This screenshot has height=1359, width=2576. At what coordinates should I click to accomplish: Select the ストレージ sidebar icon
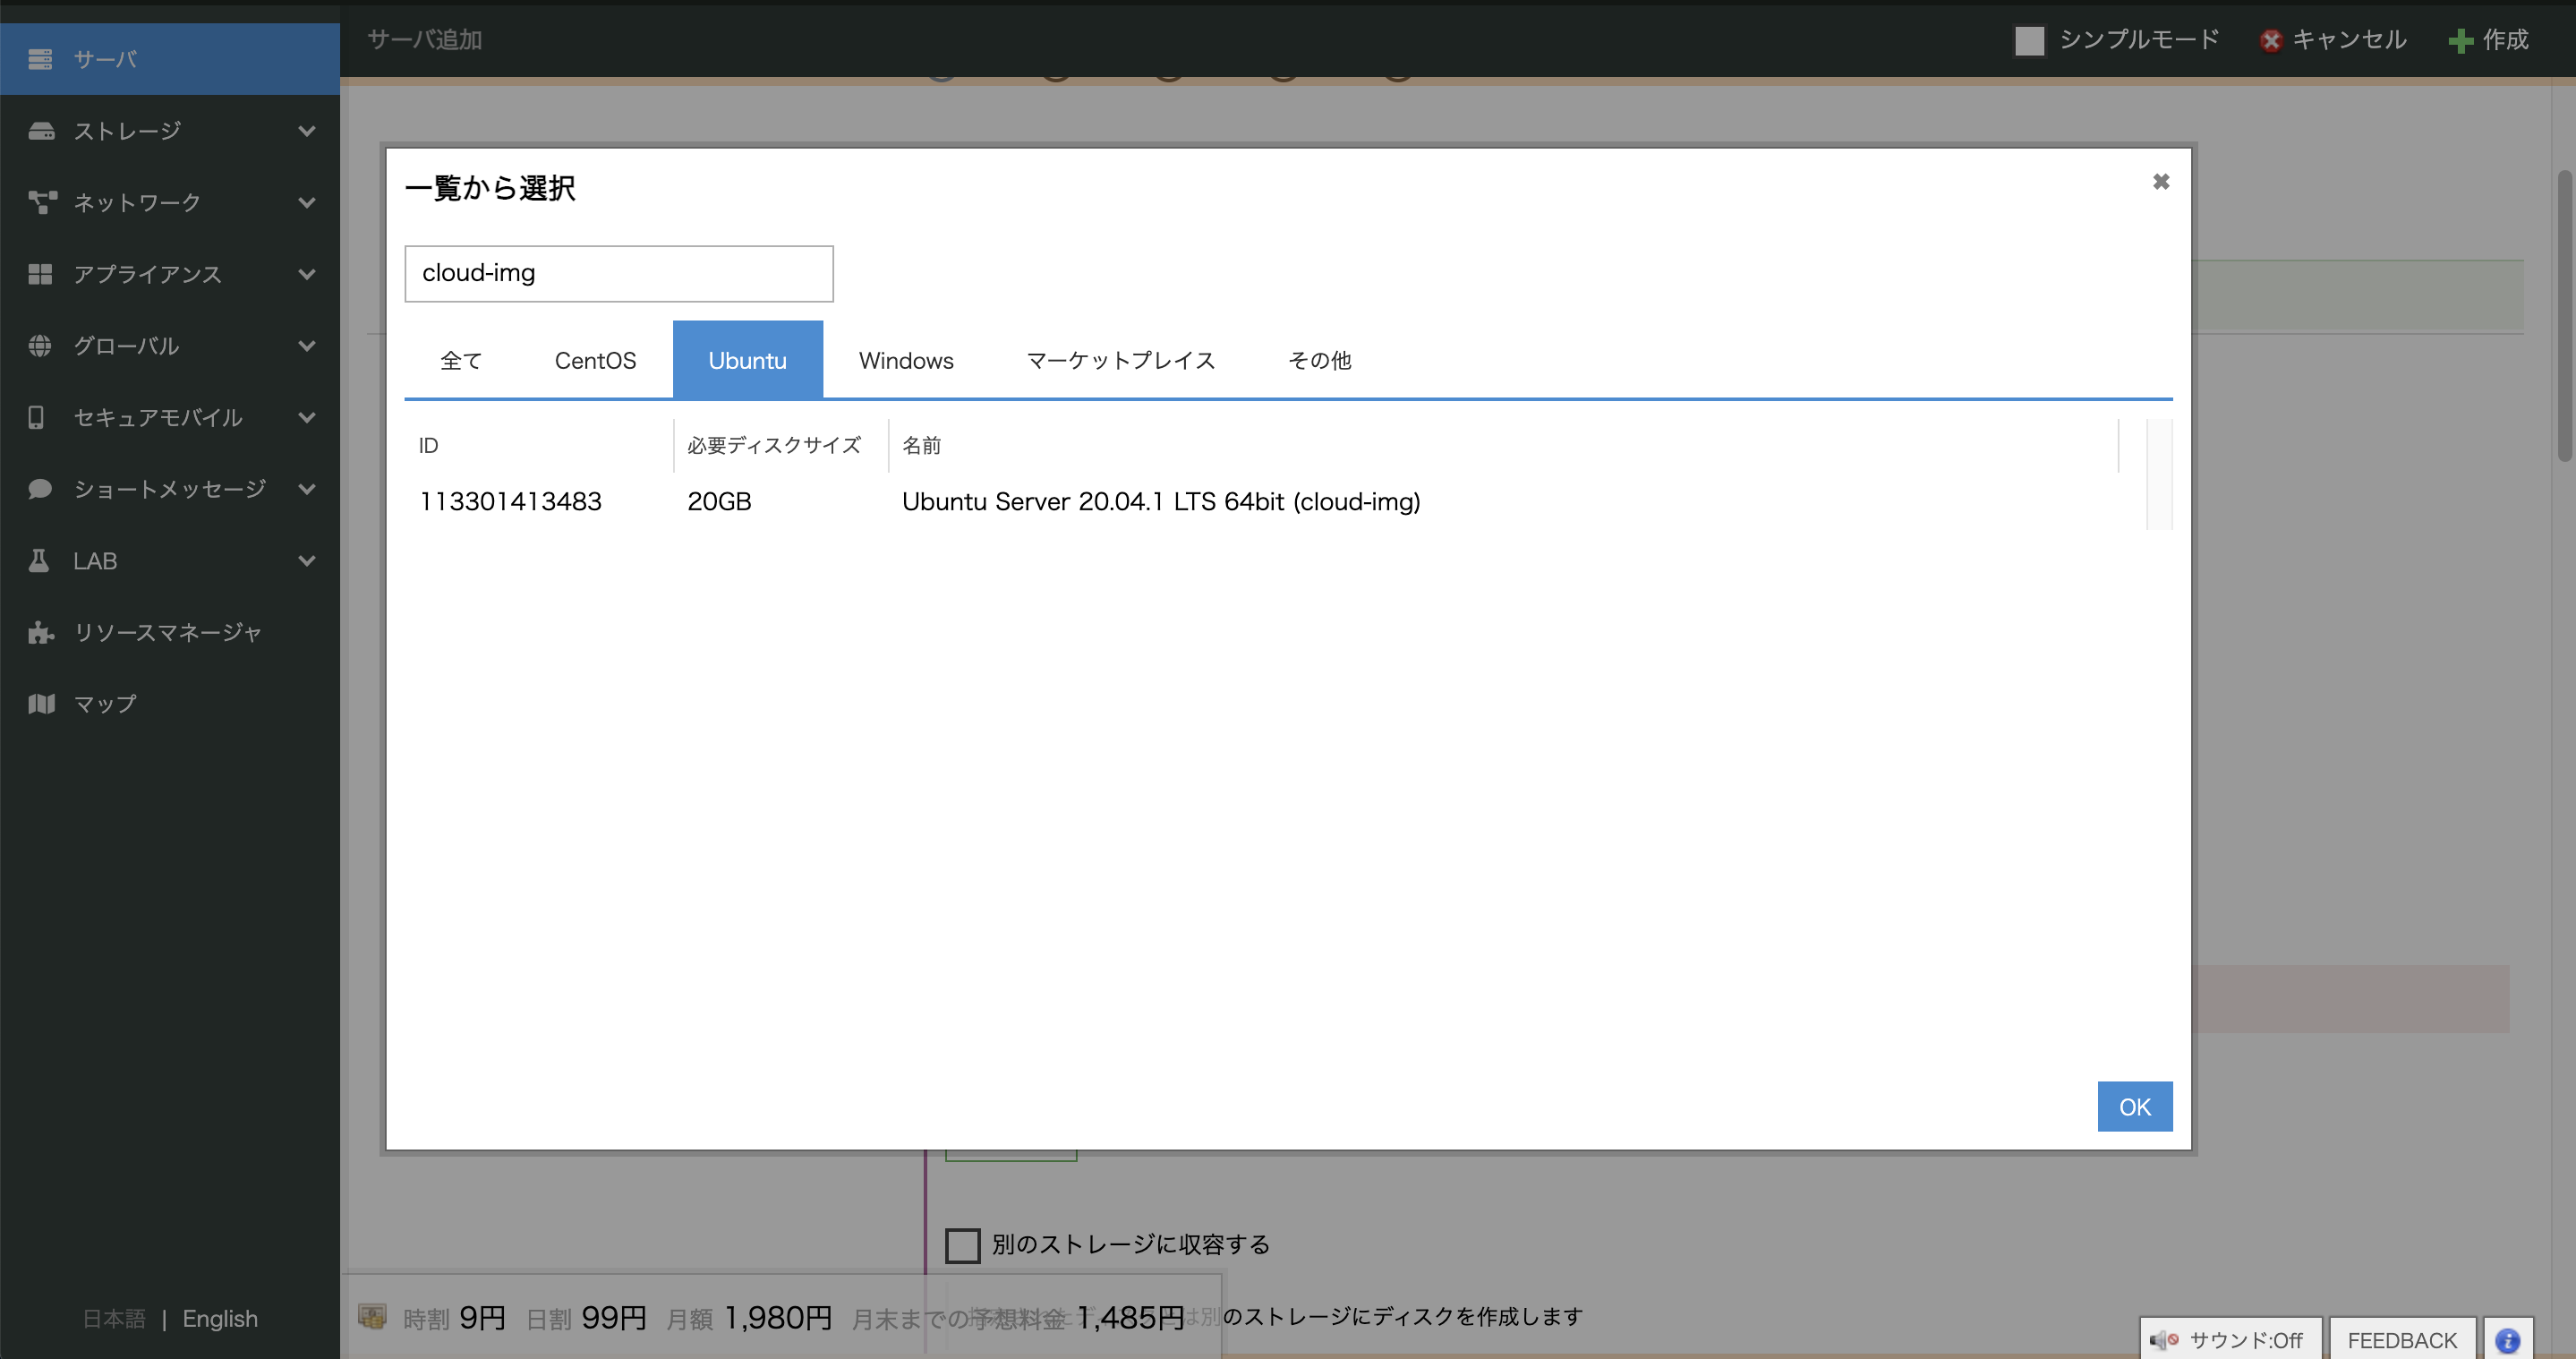click(41, 131)
